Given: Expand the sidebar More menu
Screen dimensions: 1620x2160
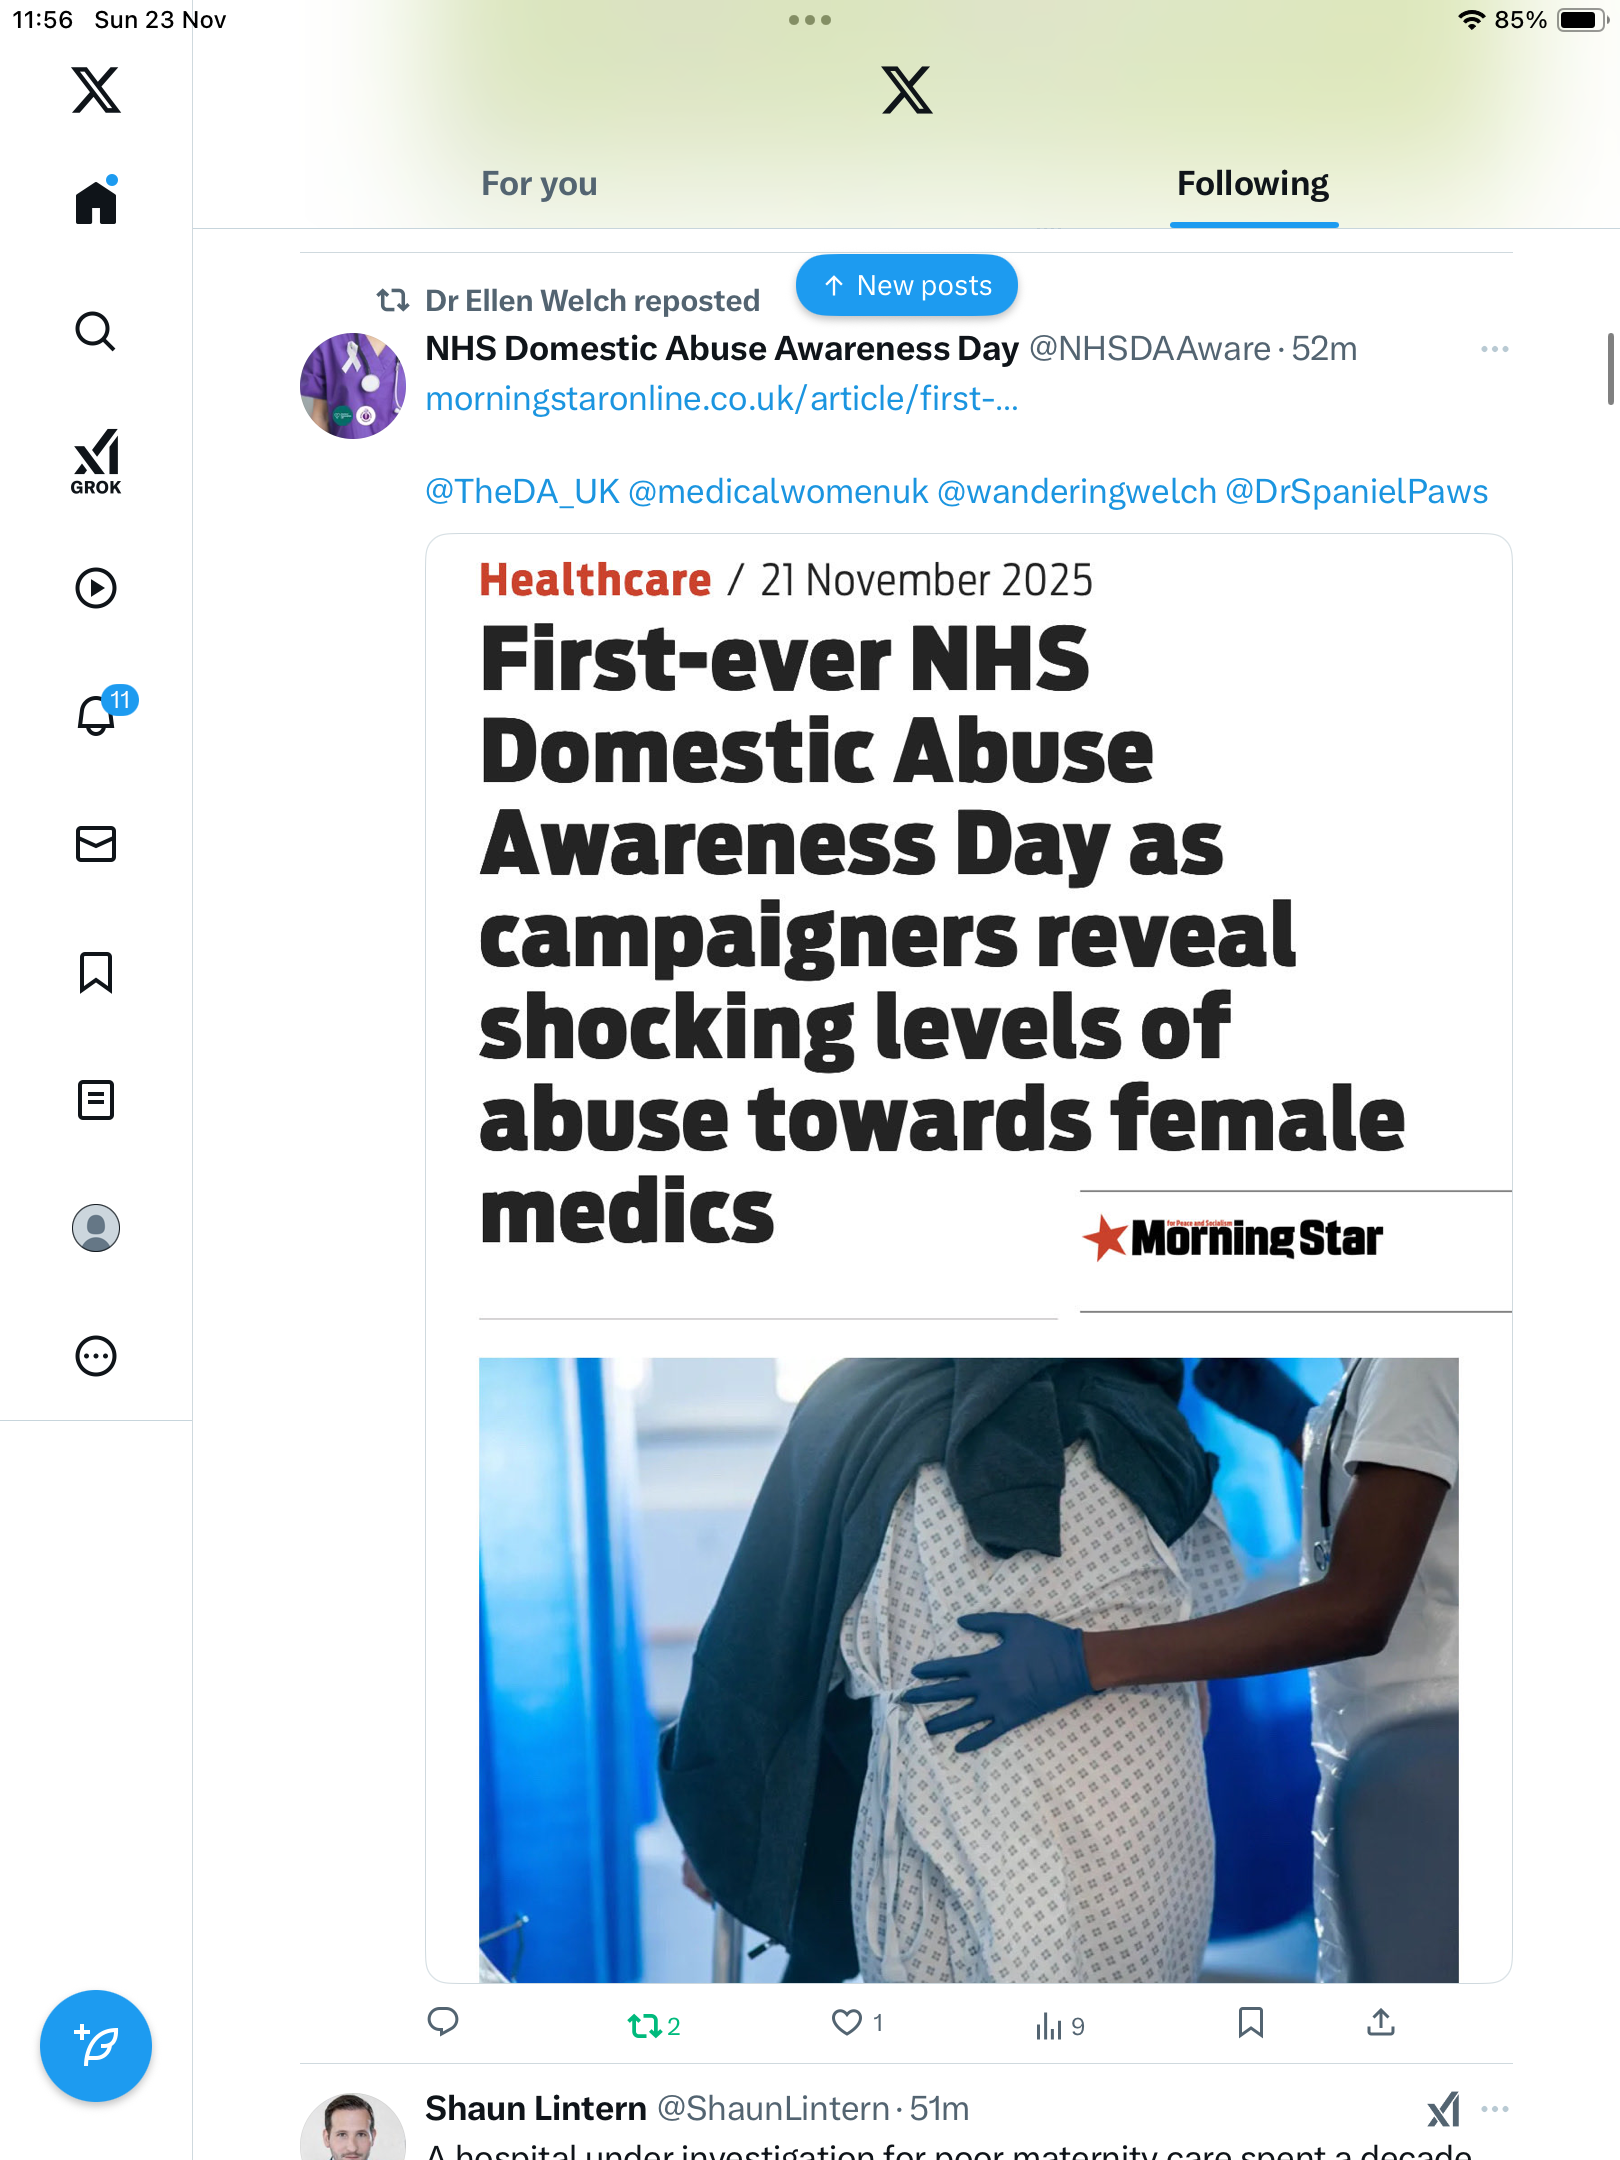Looking at the screenshot, I should pyautogui.click(x=96, y=1356).
